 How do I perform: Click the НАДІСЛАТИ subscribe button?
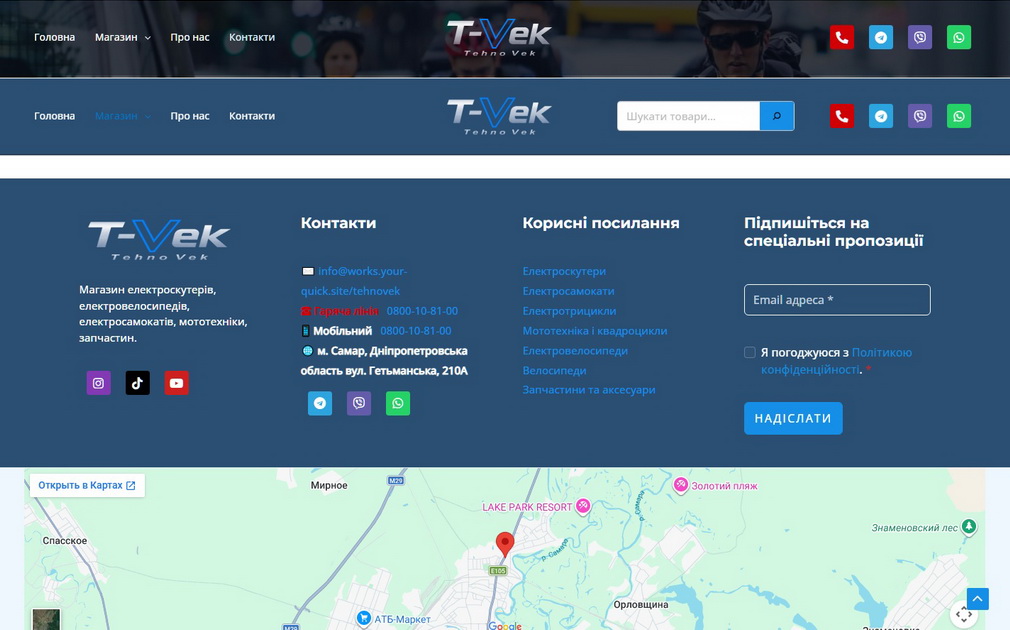tap(793, 418)
